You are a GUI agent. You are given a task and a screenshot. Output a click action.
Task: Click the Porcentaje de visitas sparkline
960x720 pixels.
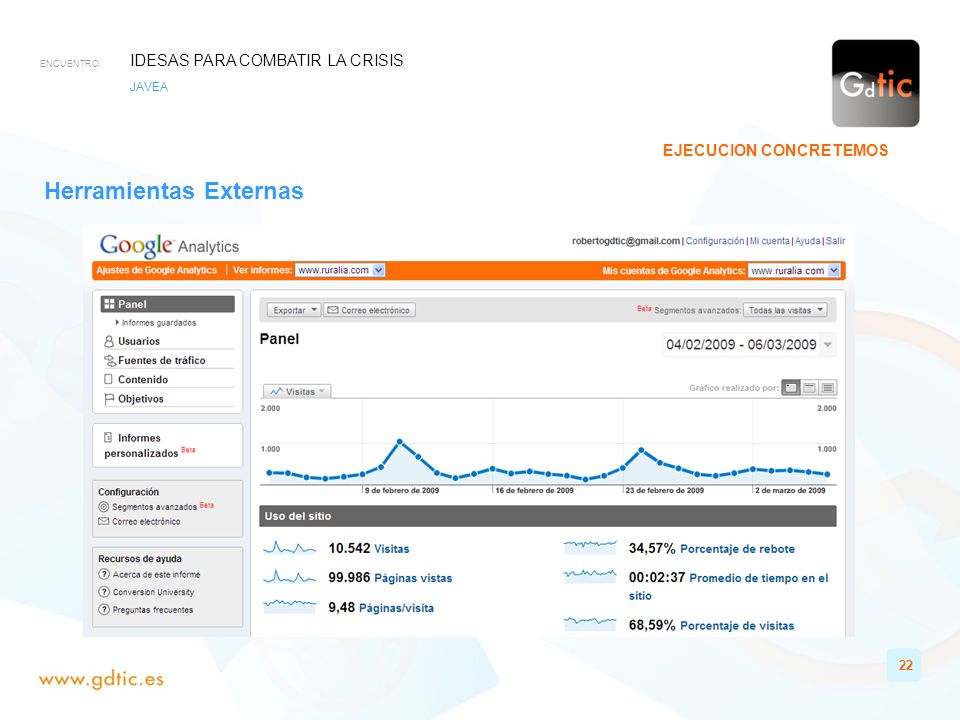pos(590,623)
